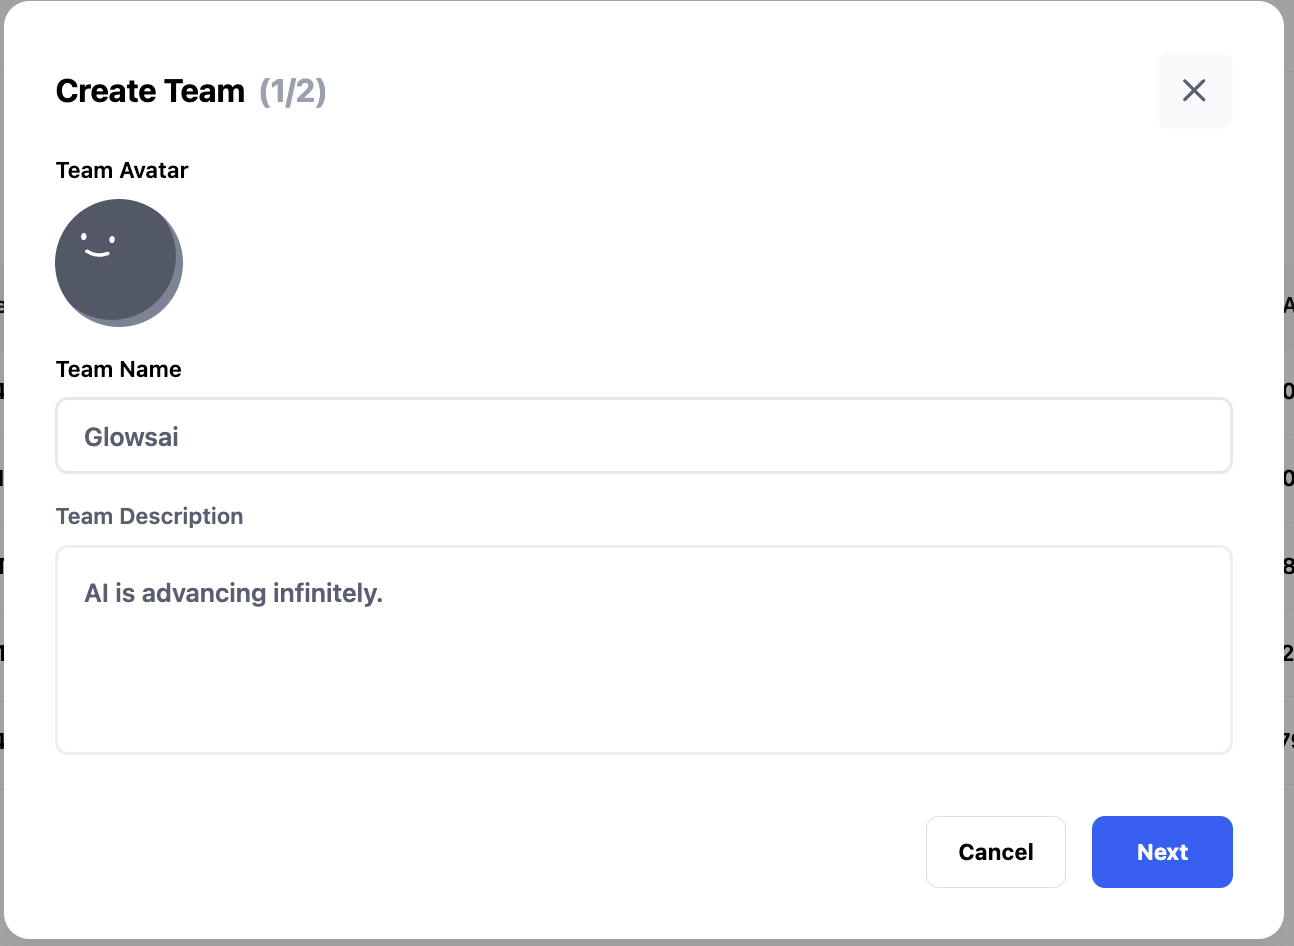Click the "AI is advancing infinitely." text

234,593
